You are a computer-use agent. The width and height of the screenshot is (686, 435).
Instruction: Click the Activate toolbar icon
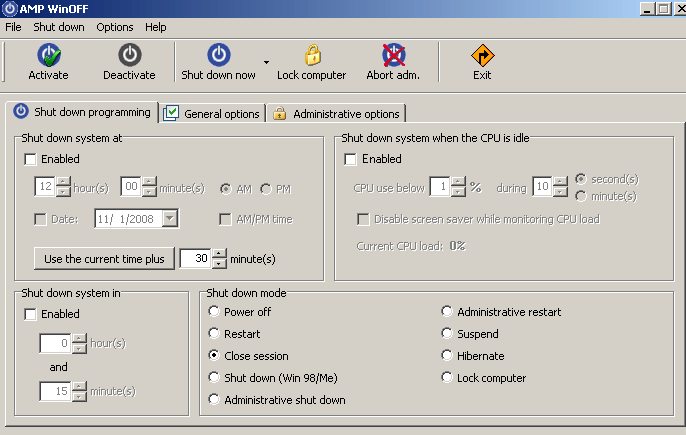tap(49, 55)
